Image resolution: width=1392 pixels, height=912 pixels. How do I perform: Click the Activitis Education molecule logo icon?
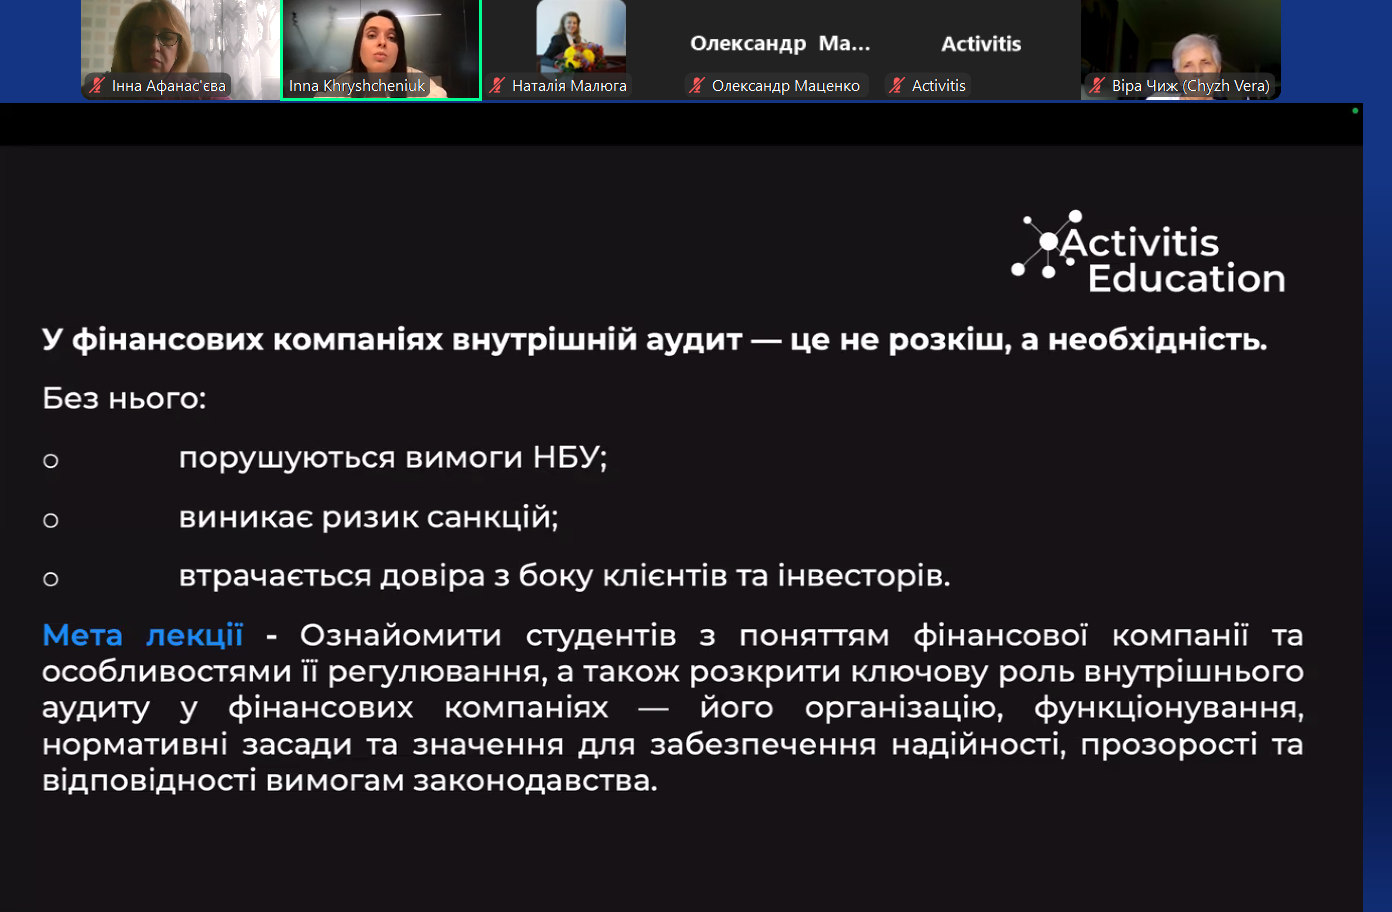pos(1046,243)
